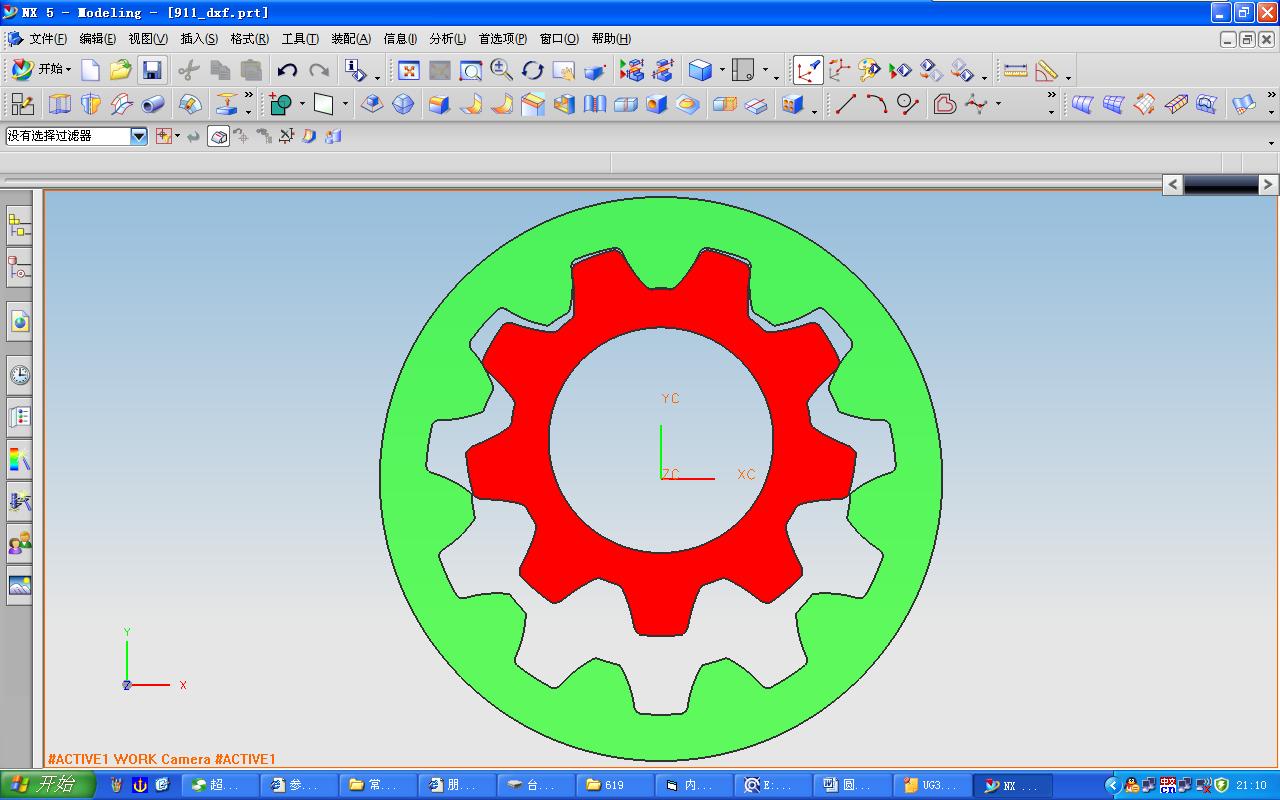1280x800 pixels.
Task: Expand the curve toolbar overflow chevron
Action: click(1051, 97)
